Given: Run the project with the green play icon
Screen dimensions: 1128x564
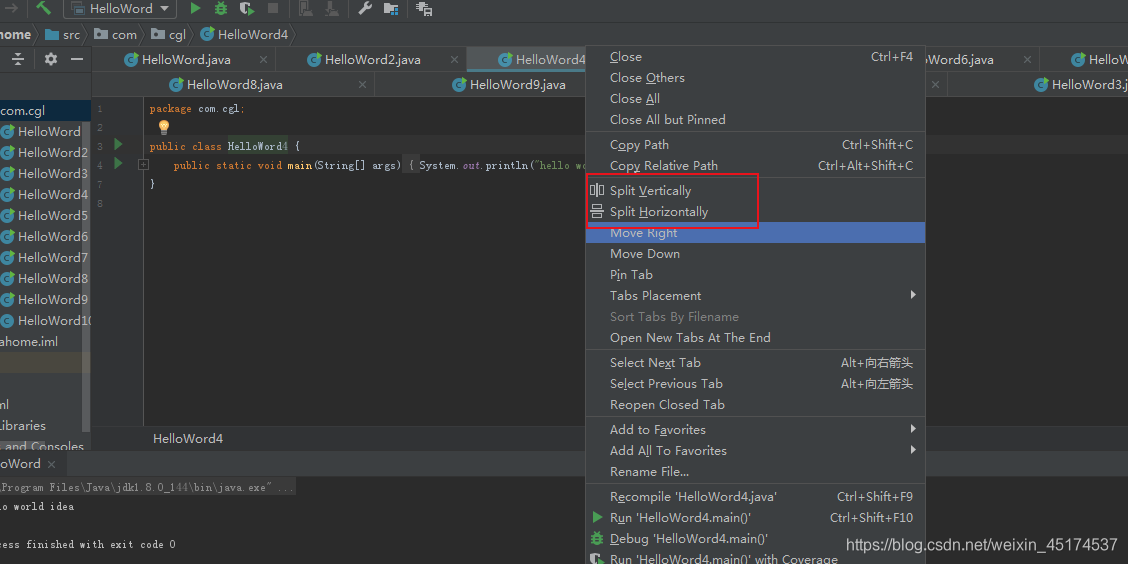Looking at the screenshot, I should click(x=195, y=9).
